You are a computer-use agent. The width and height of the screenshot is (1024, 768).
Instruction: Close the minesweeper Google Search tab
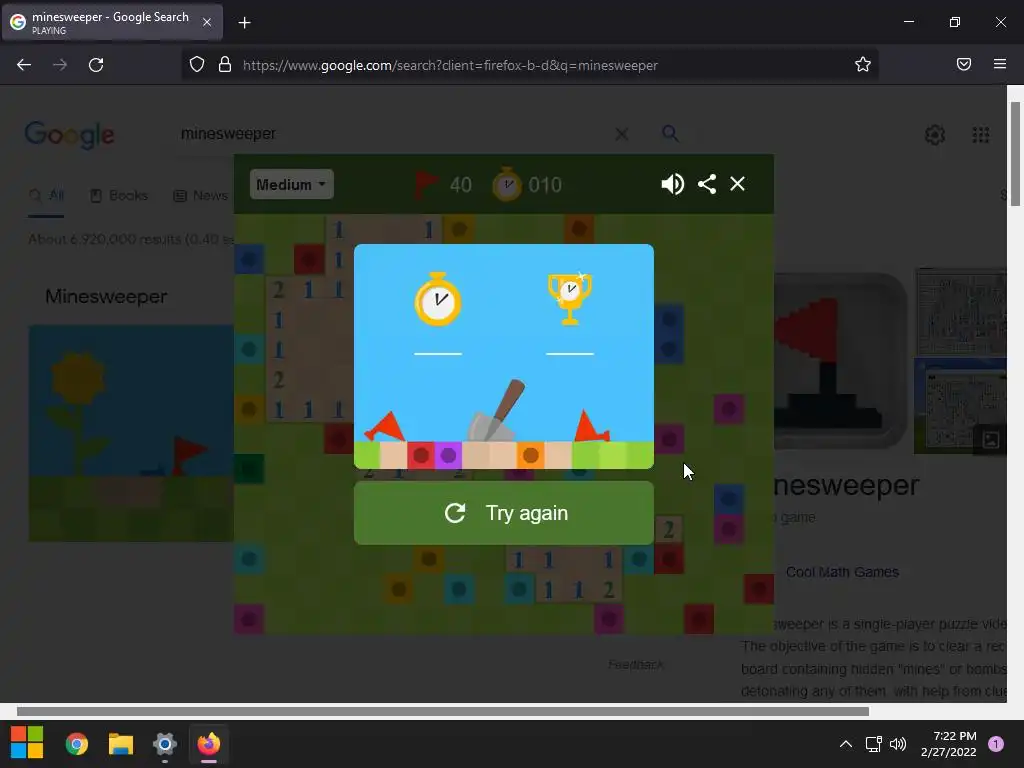[x=206, y=22]
